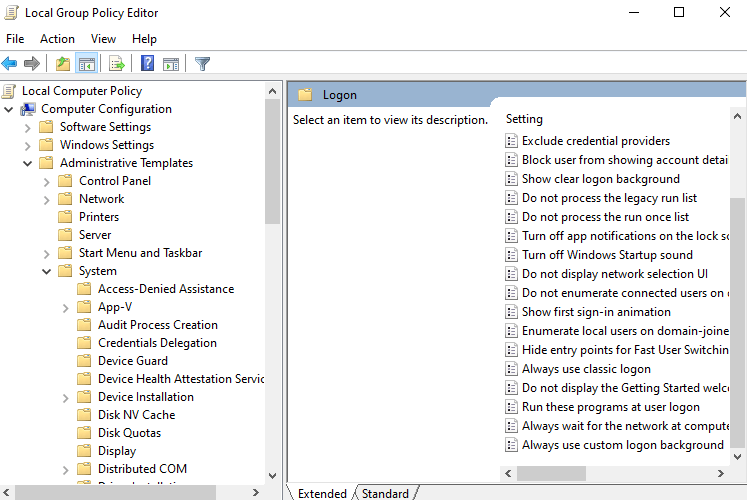Switch to the Extended tab
This screenshot has width=747, height=500.
pos(322,493)
